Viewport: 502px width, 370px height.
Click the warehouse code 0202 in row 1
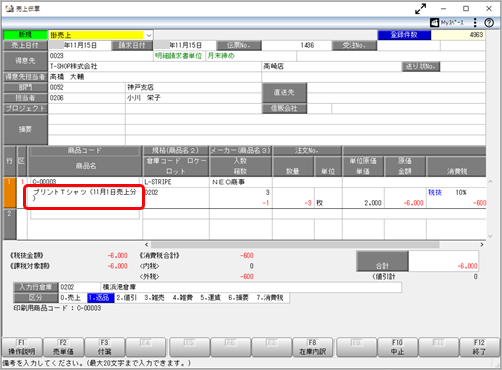152,192
